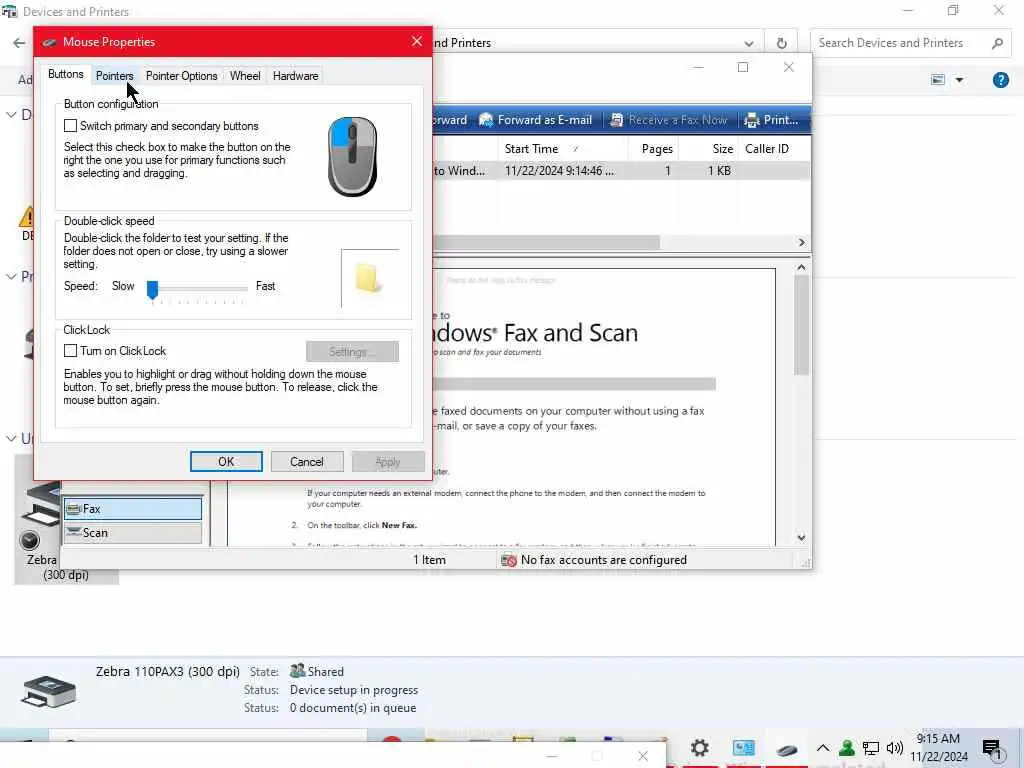Click the no fax accounts status icon
This screenshot has width=1024, height=768.
click(x=509, y=560)
